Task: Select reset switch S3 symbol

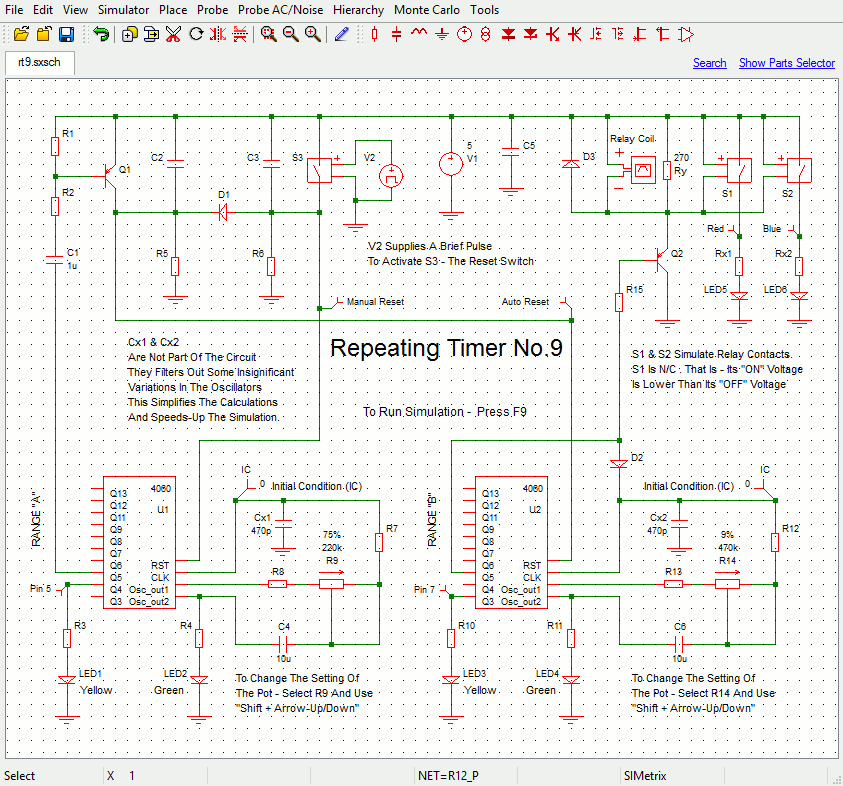Action: pos(319,170)
